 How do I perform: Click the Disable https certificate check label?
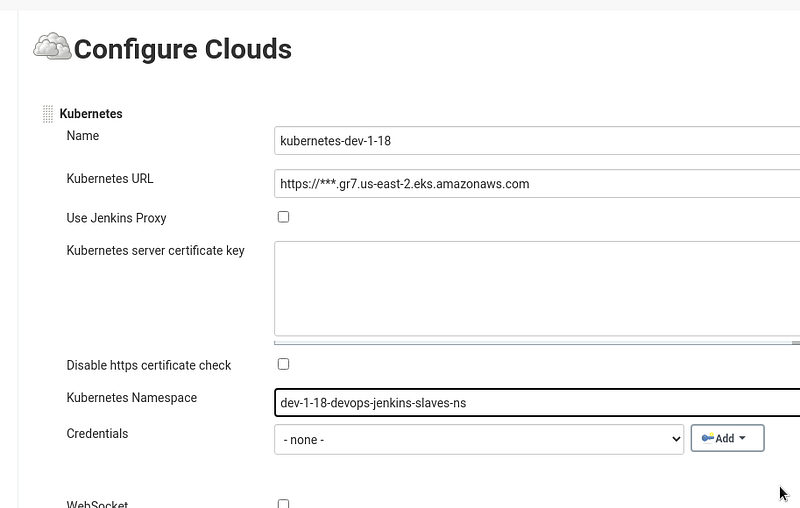coord(148,365)
